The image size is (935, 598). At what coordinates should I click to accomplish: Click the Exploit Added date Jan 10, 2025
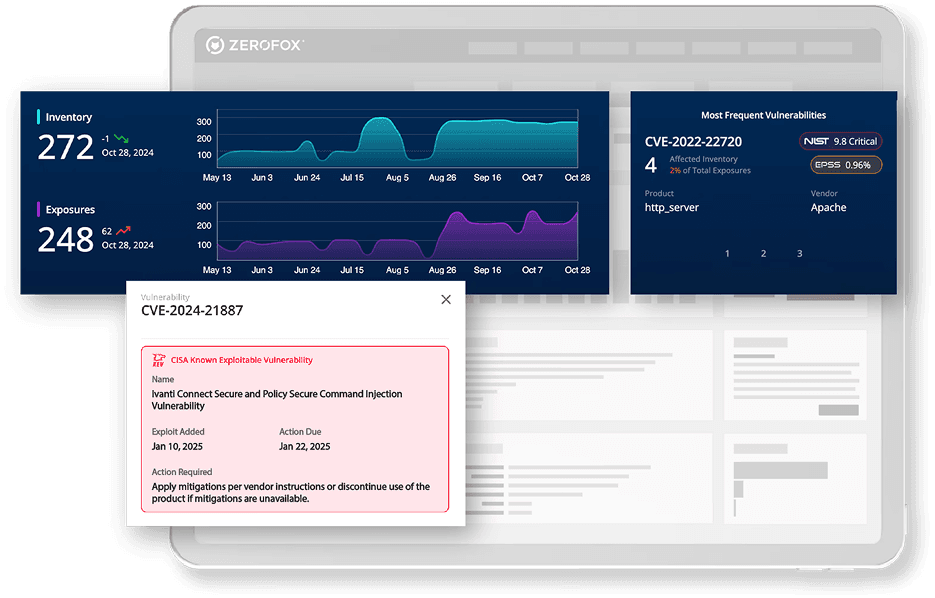click(177, 446)
